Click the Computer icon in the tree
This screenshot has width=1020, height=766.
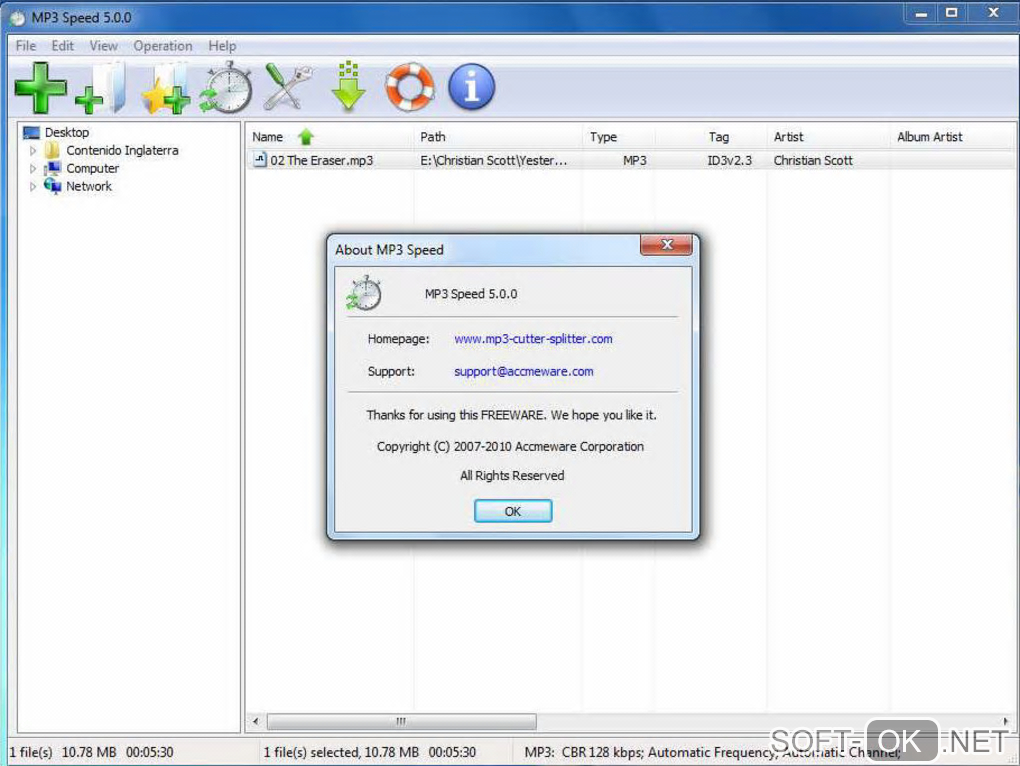[x=52, y=168]
